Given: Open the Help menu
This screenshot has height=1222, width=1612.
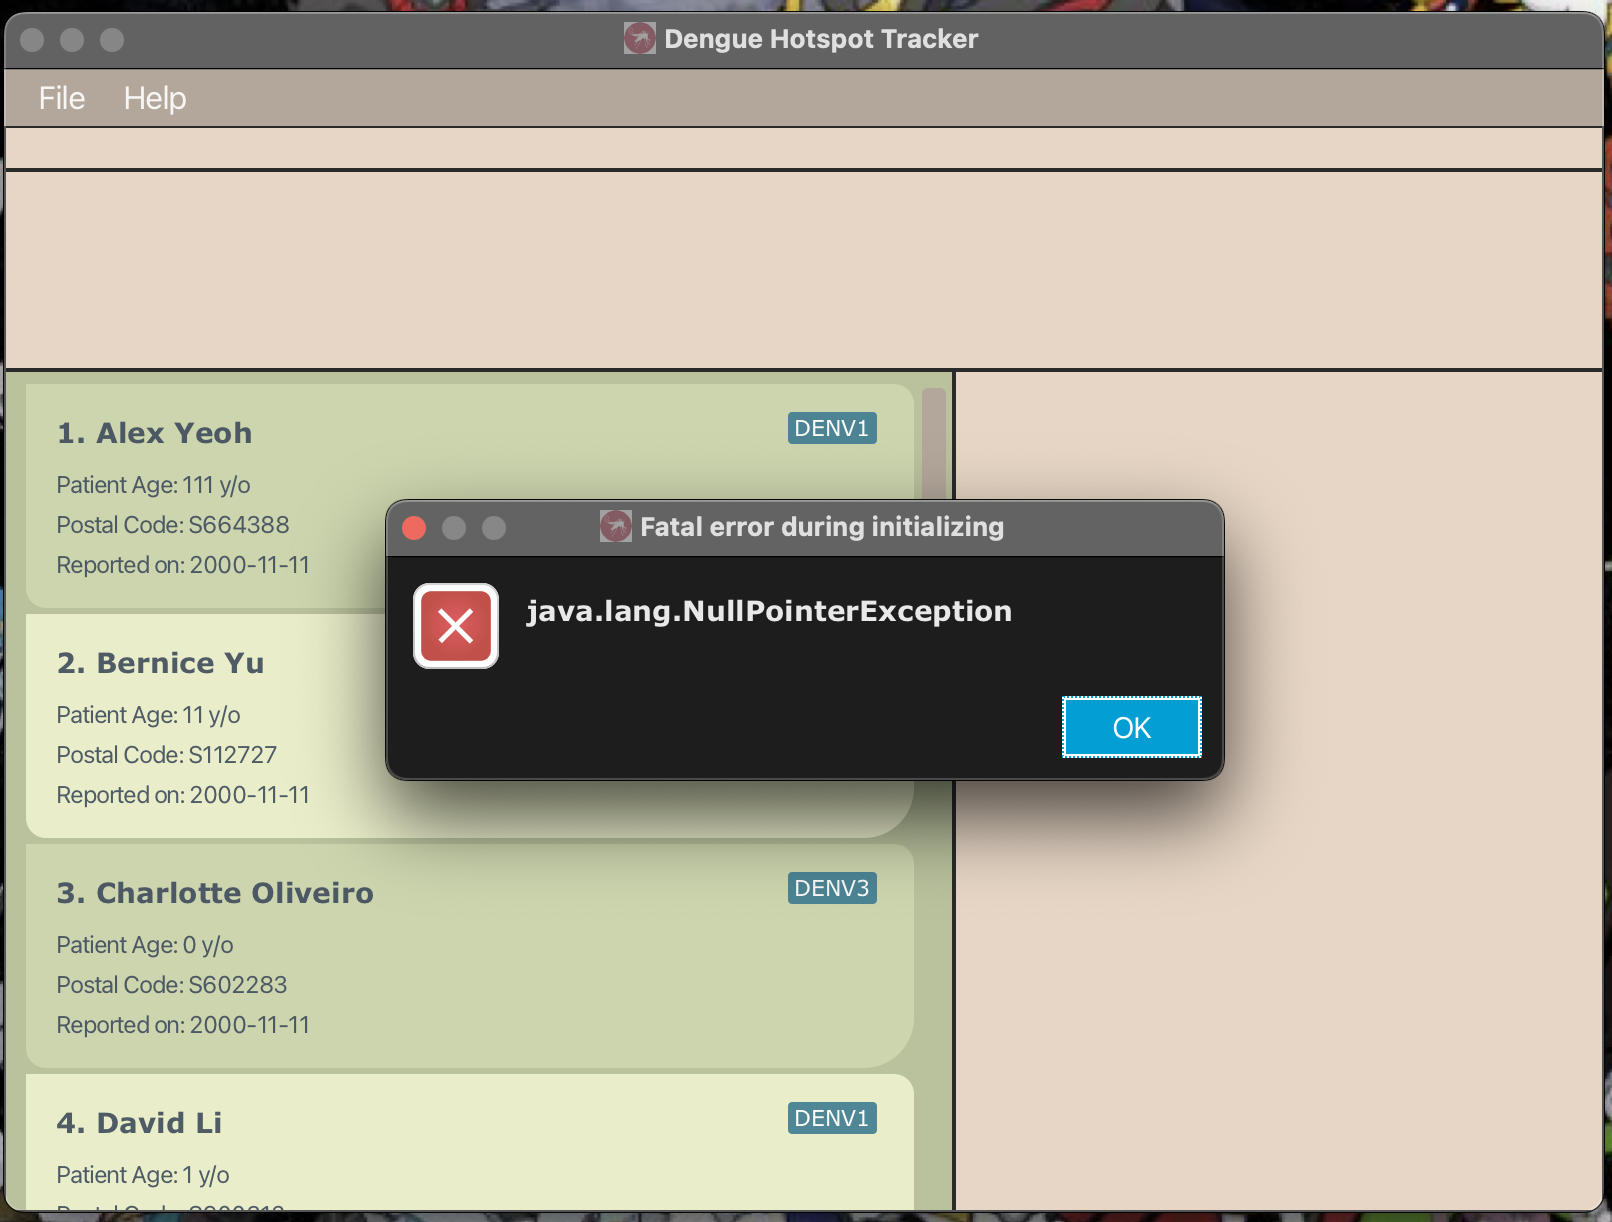Looking at the screenshot, I should click(155, 98).
